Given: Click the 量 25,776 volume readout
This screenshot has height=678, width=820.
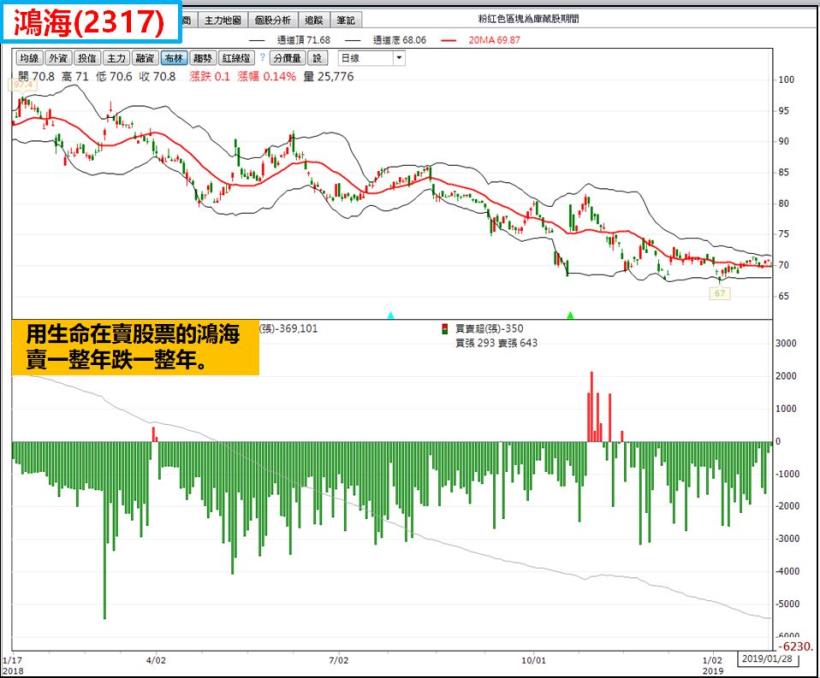Looking at the screenshot, I should tap(328, 76).
